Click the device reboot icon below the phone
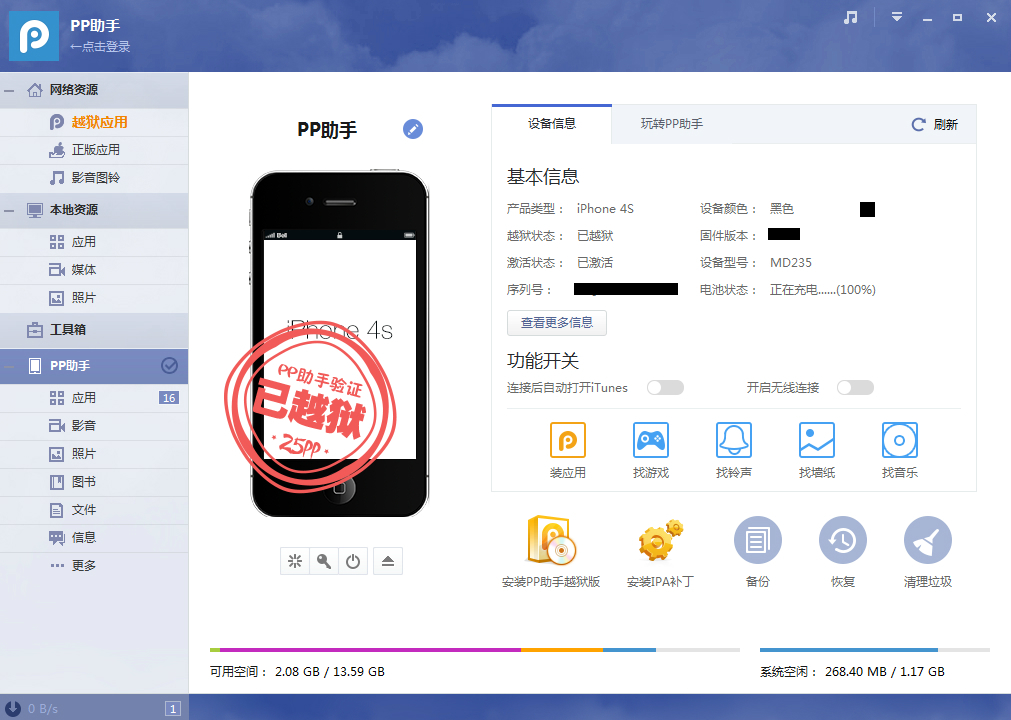Image resolution: width=1011 pixels, height=720 pixels. [x=353, y=561]
